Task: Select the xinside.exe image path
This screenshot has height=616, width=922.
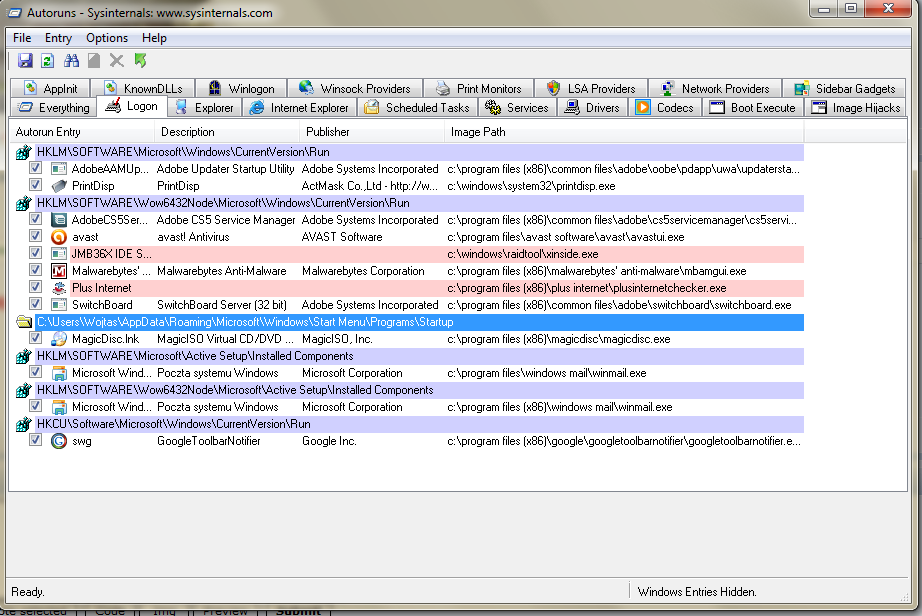Action: 523,254
